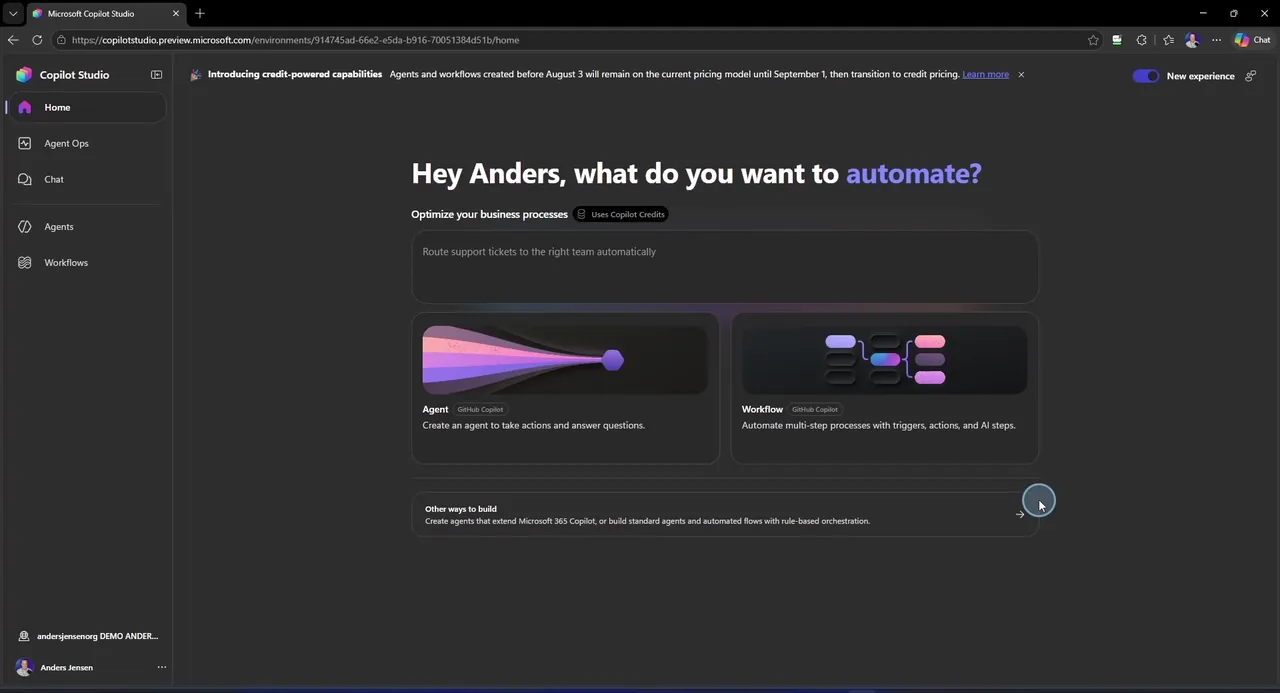Click the Anders Jensen avatar in sidebar
This screenshot has height=693, width=1280.
(x=24, y=667)
